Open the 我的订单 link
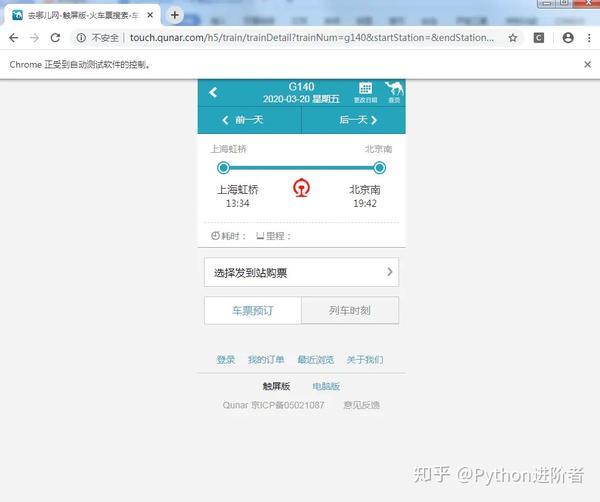 266,359
